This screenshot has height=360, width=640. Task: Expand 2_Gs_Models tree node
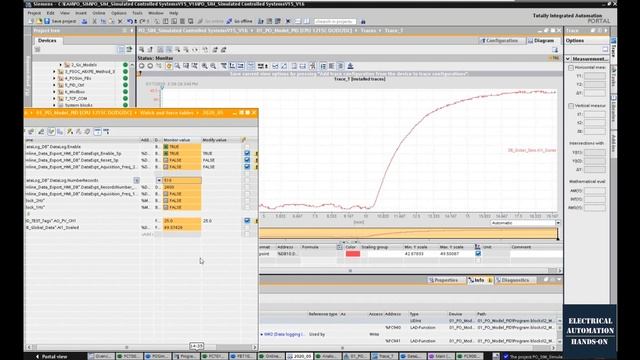click(x=61, y=65)
